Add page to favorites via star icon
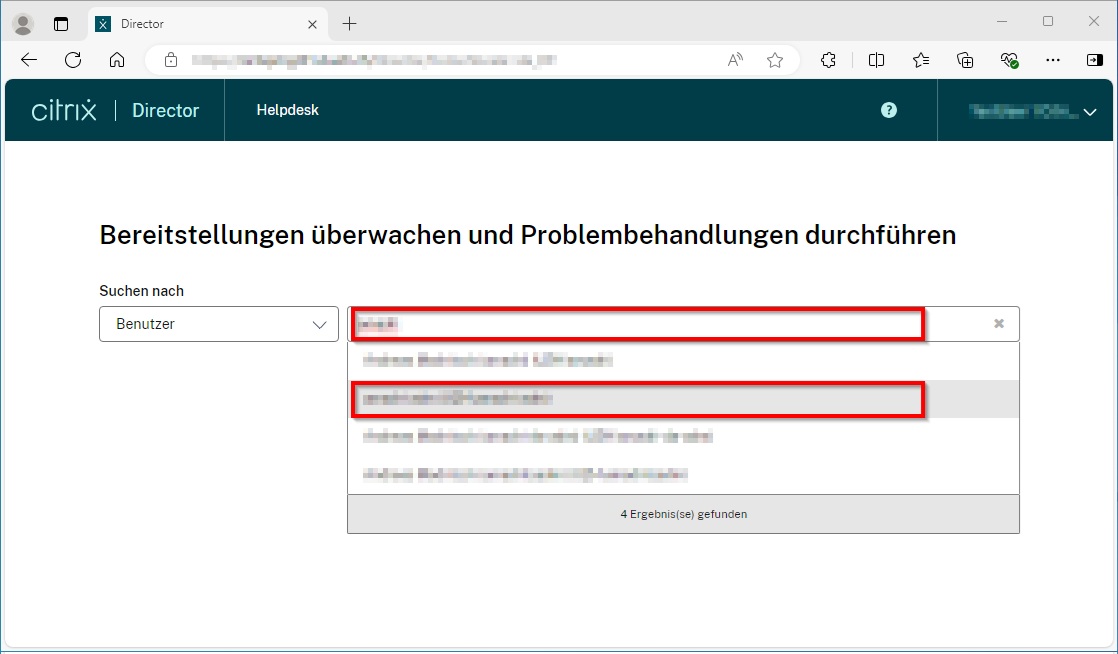Viewport: 1118px width, 654px height. (774, 60)
